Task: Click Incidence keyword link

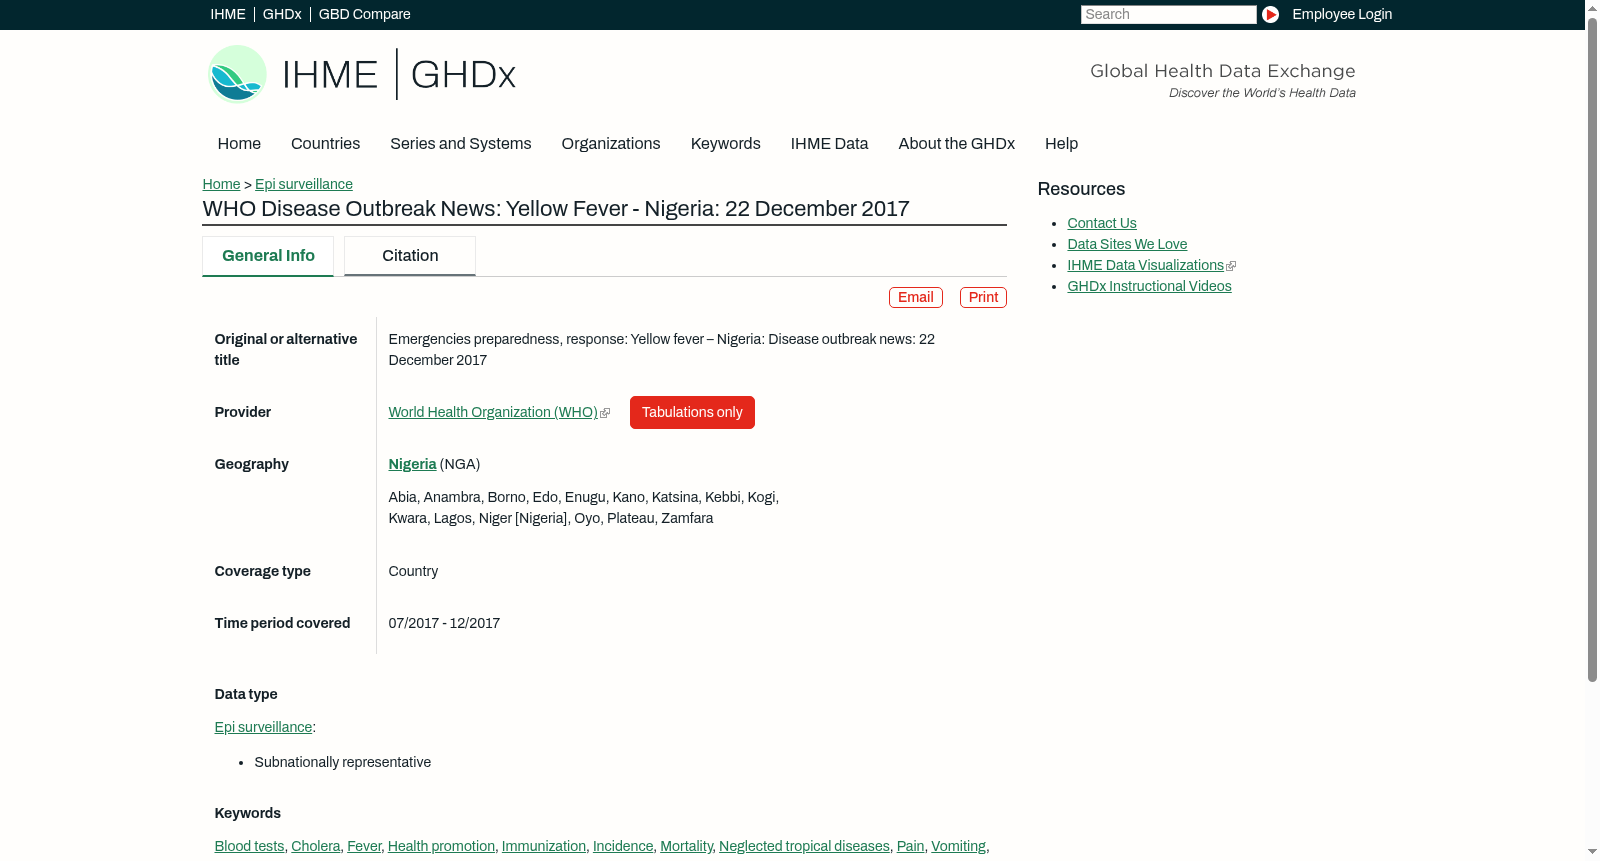Action: (x=623, y=846)
